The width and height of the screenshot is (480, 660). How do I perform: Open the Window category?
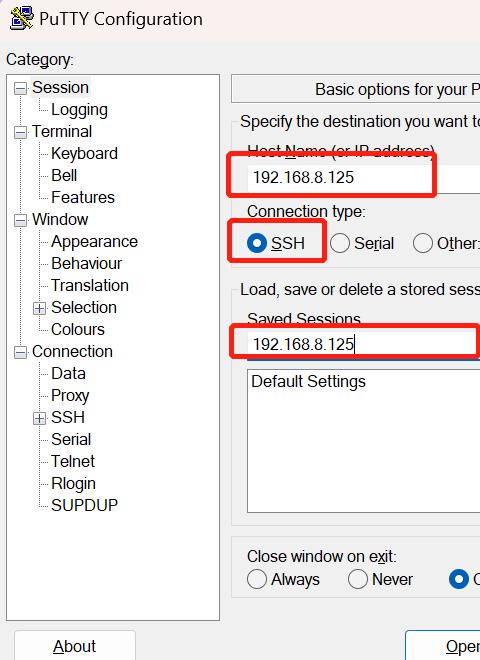click(x=60, y=219)
